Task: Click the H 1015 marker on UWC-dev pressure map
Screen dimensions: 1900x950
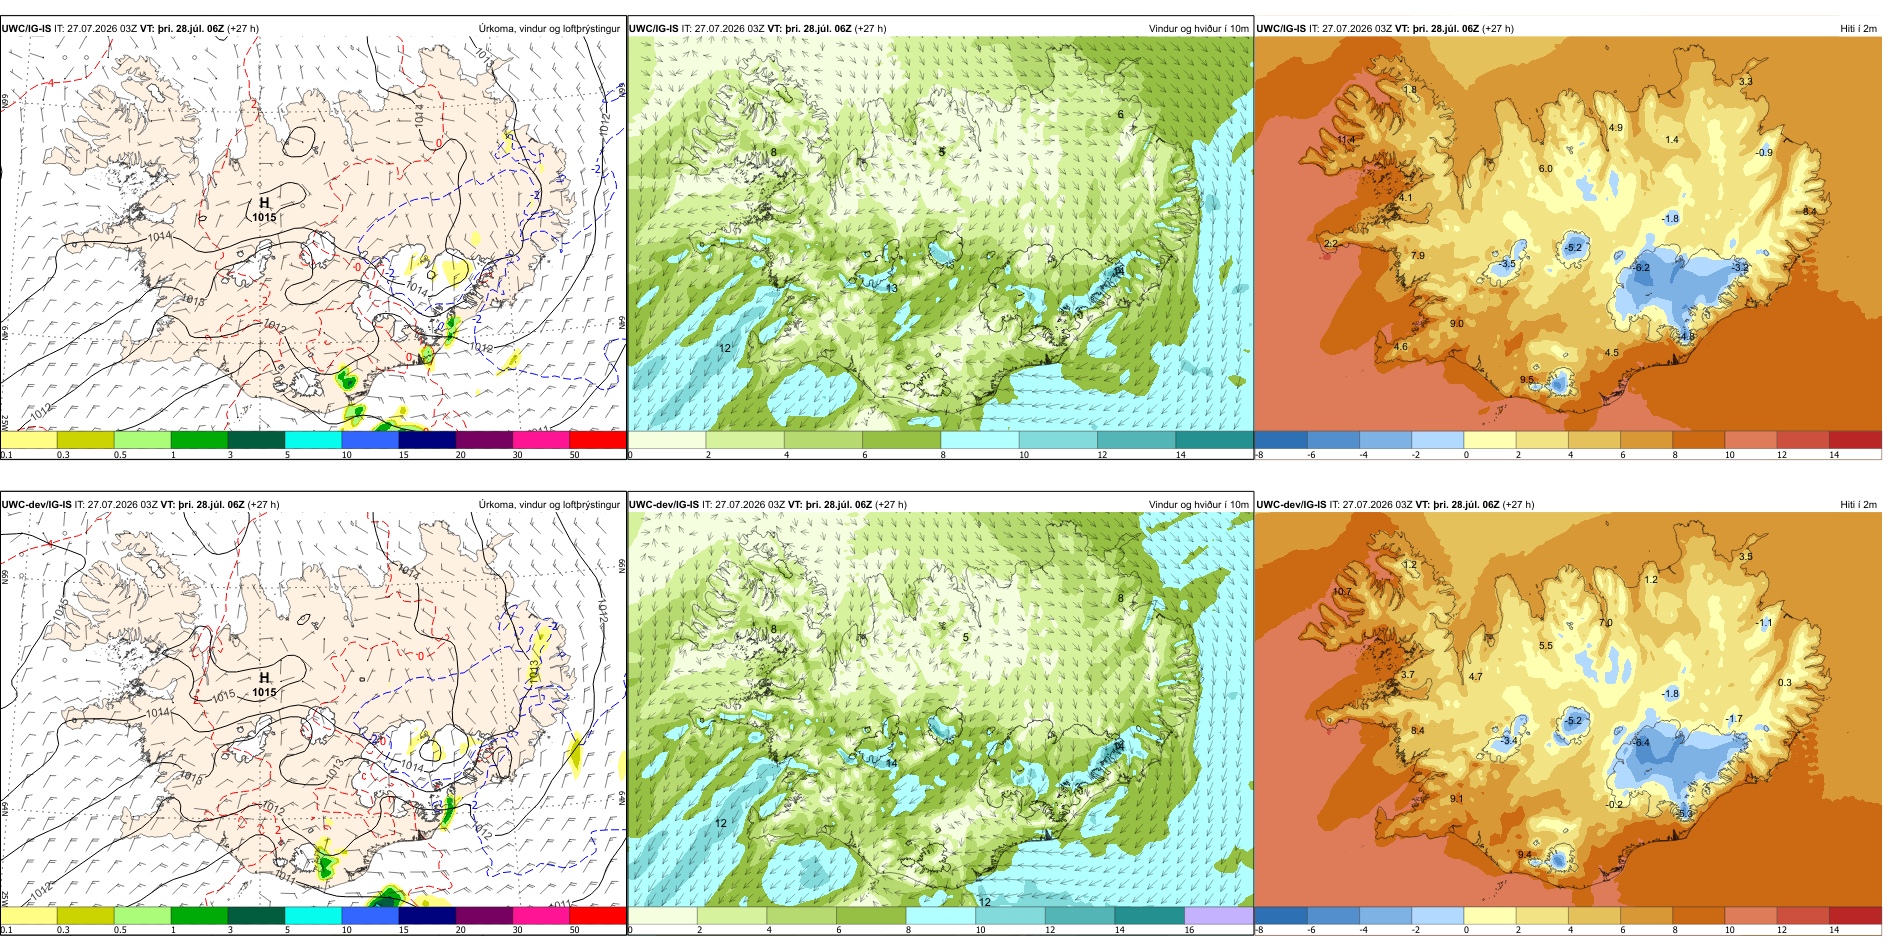Action: click(264, 685)
